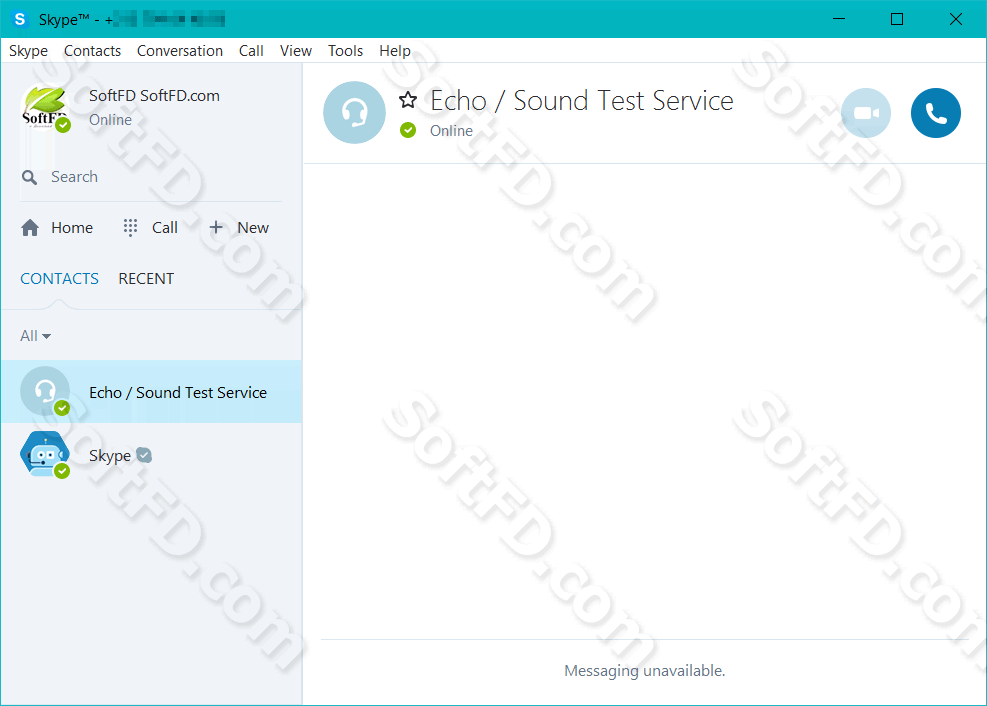Image resolution: width=987 pixels, height=706 pixels.
Task: Open the Call menu
Action: tap(251, 51)
